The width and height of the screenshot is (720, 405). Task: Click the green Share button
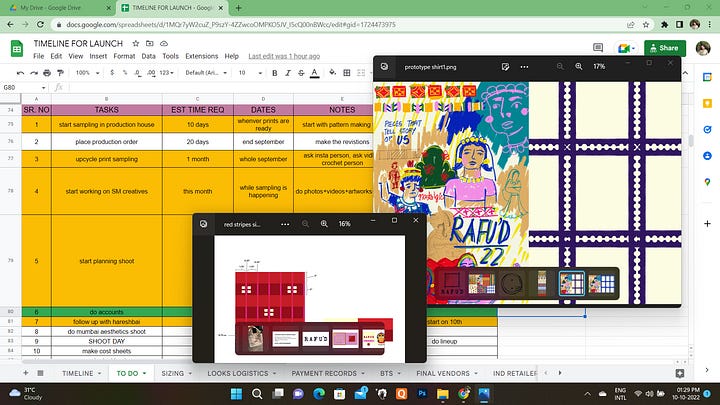point(665,48)
